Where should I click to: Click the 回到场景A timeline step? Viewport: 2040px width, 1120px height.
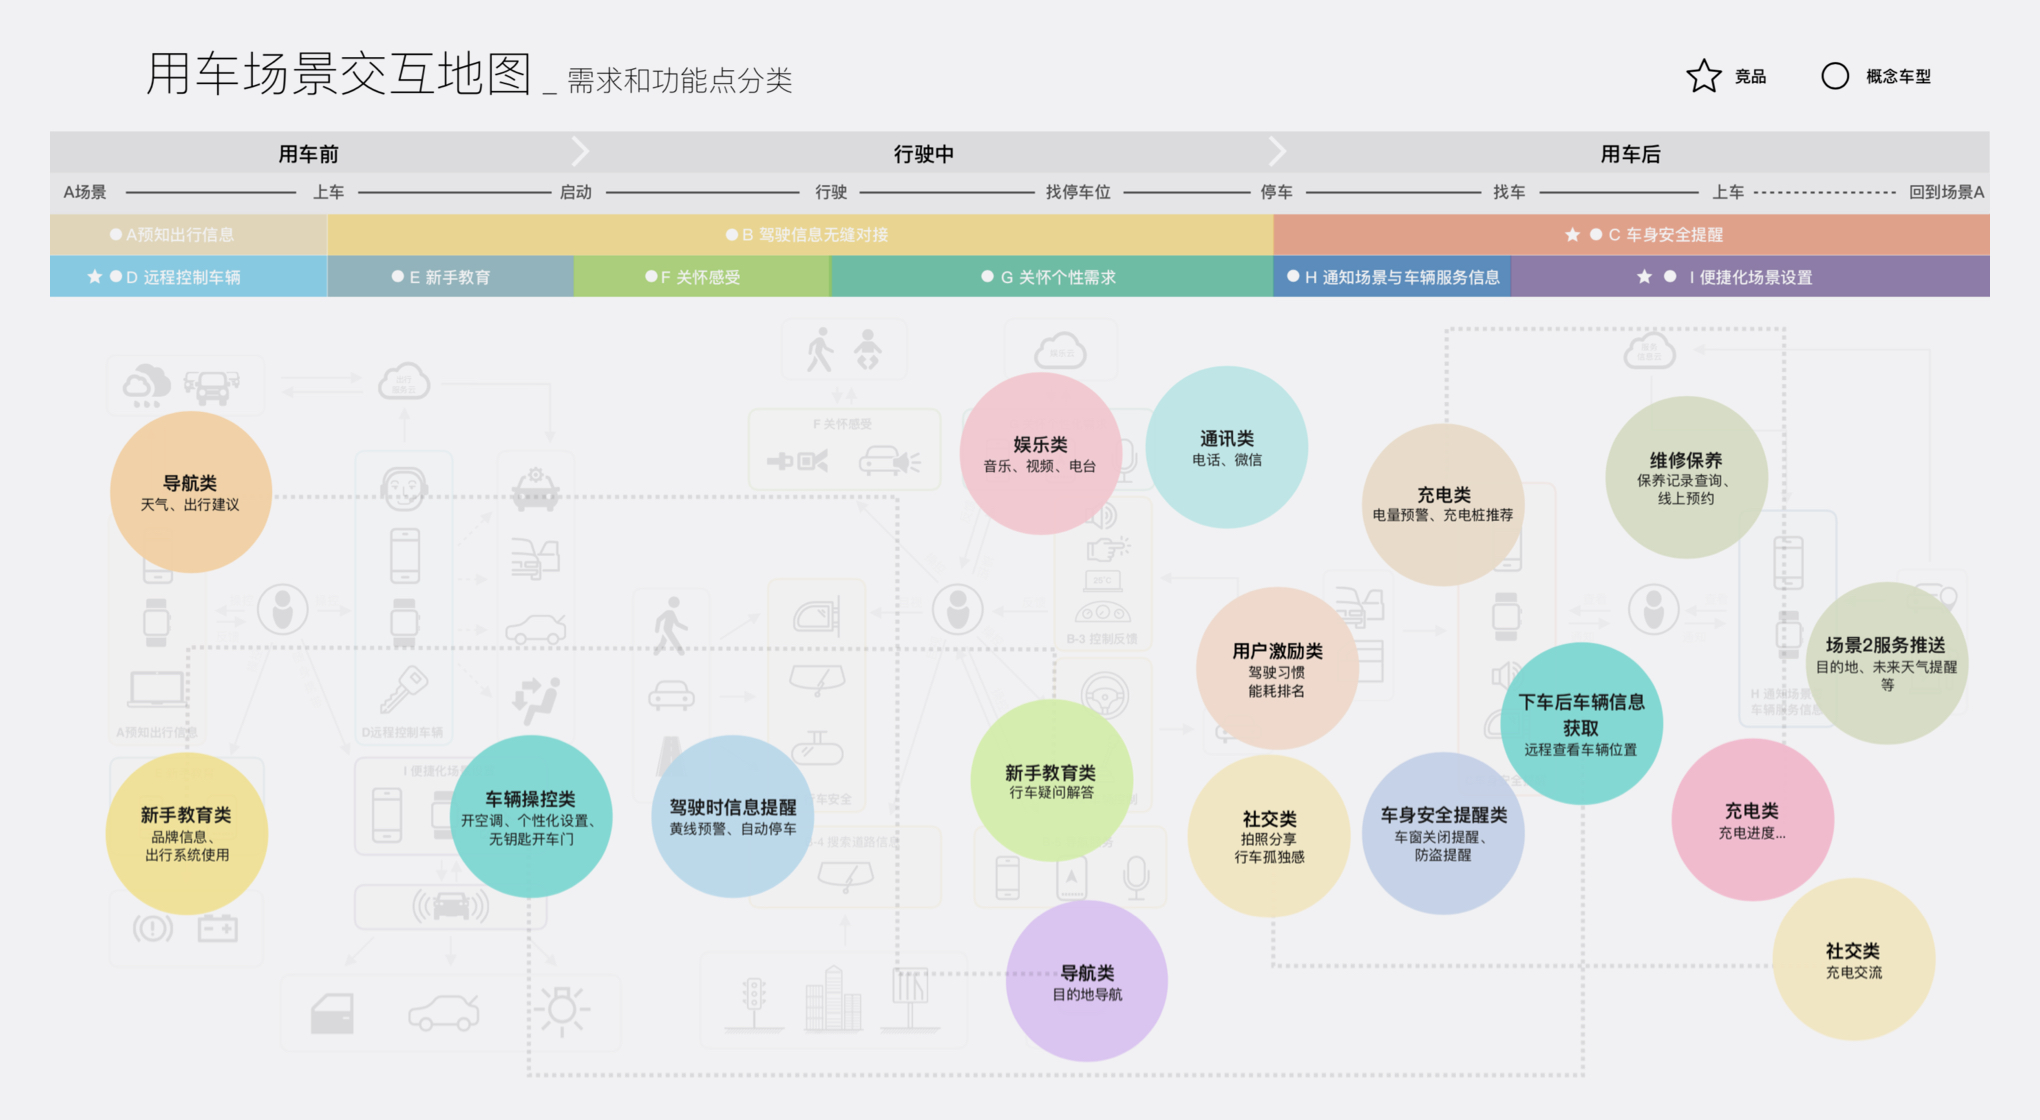tap(1947, 192)
